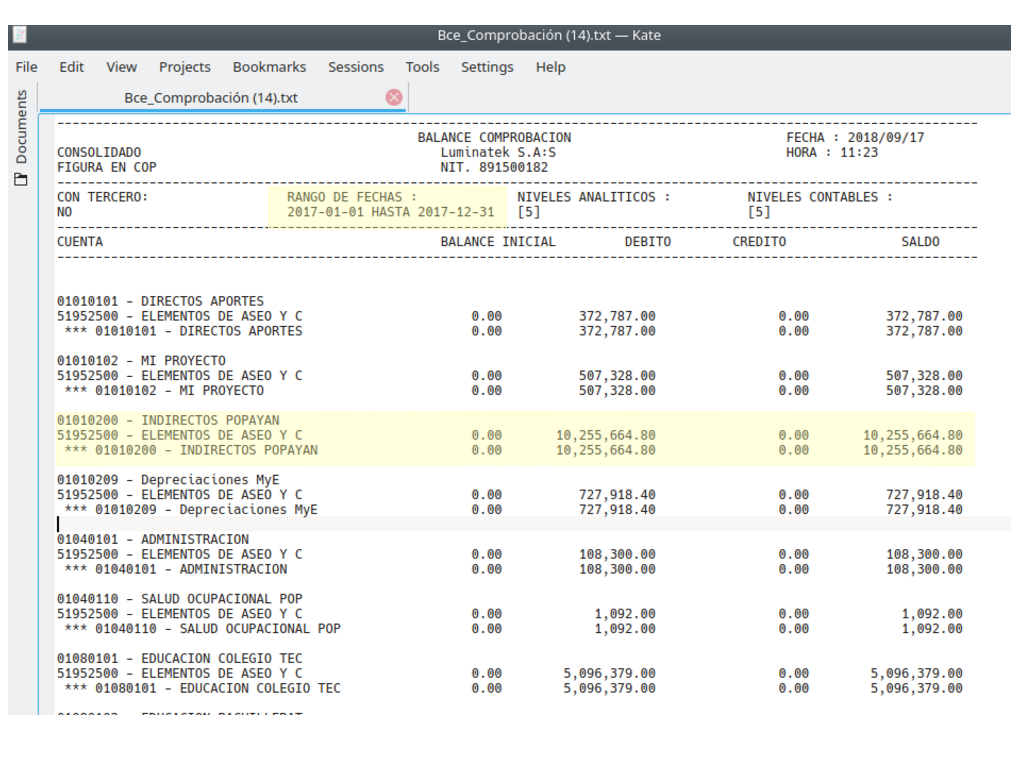Open the Documents sidebar panel icon
The height and width of the screenshot is (767, 1023).
(21, 179)
